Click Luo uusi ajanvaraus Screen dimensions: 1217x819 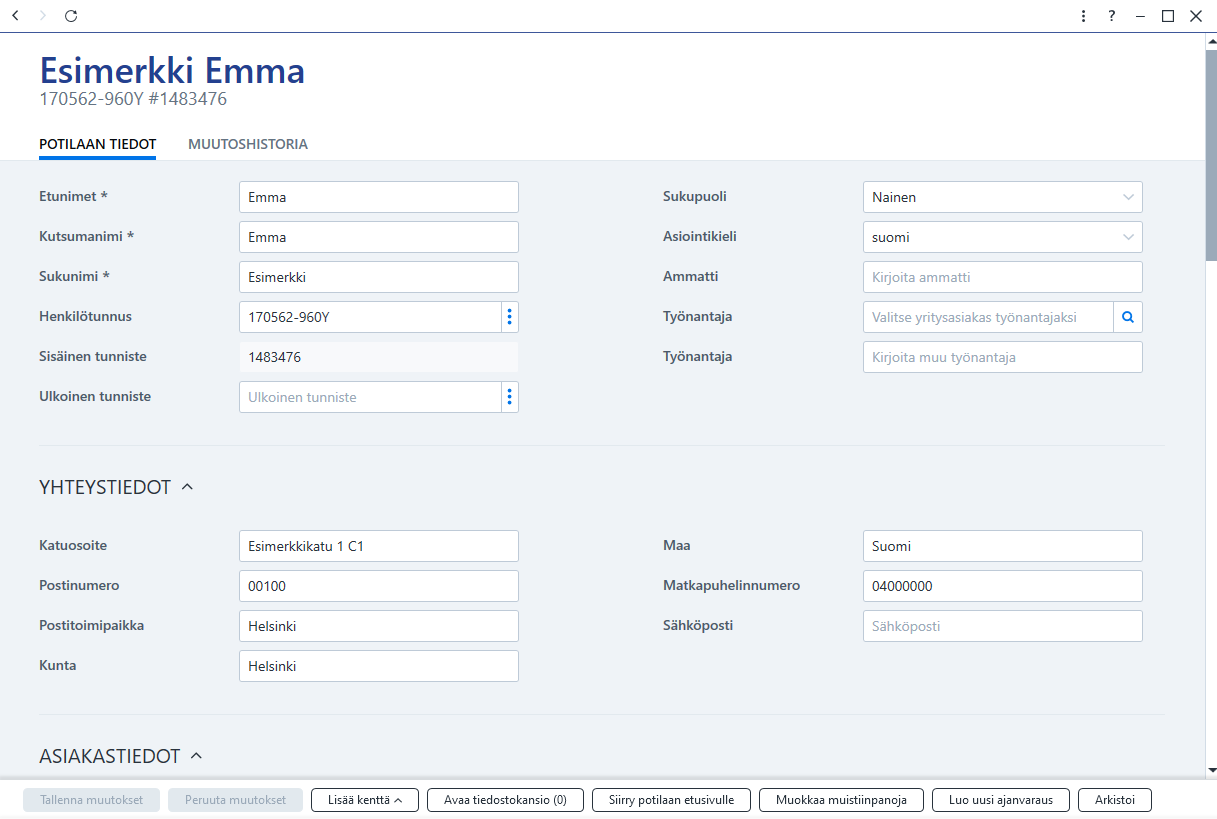coord(1001,800)
